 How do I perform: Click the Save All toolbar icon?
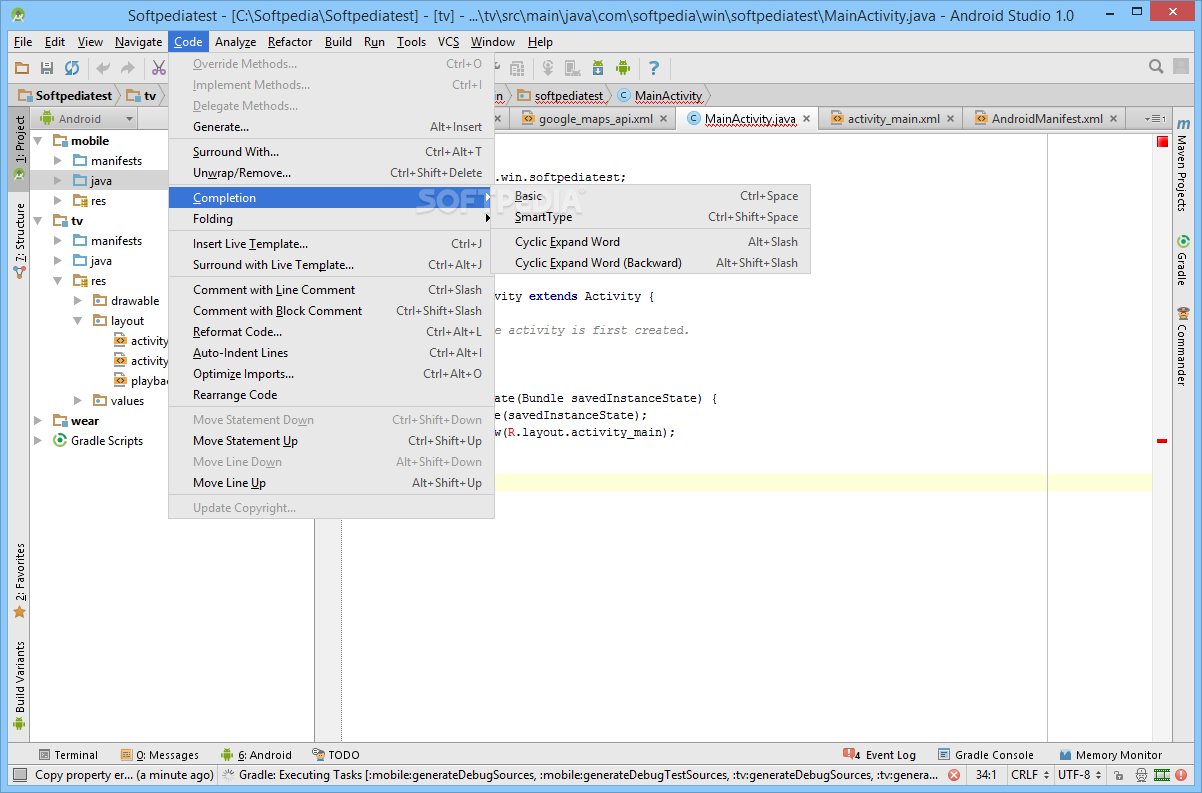pyautogui.click(x=46, y=68)
